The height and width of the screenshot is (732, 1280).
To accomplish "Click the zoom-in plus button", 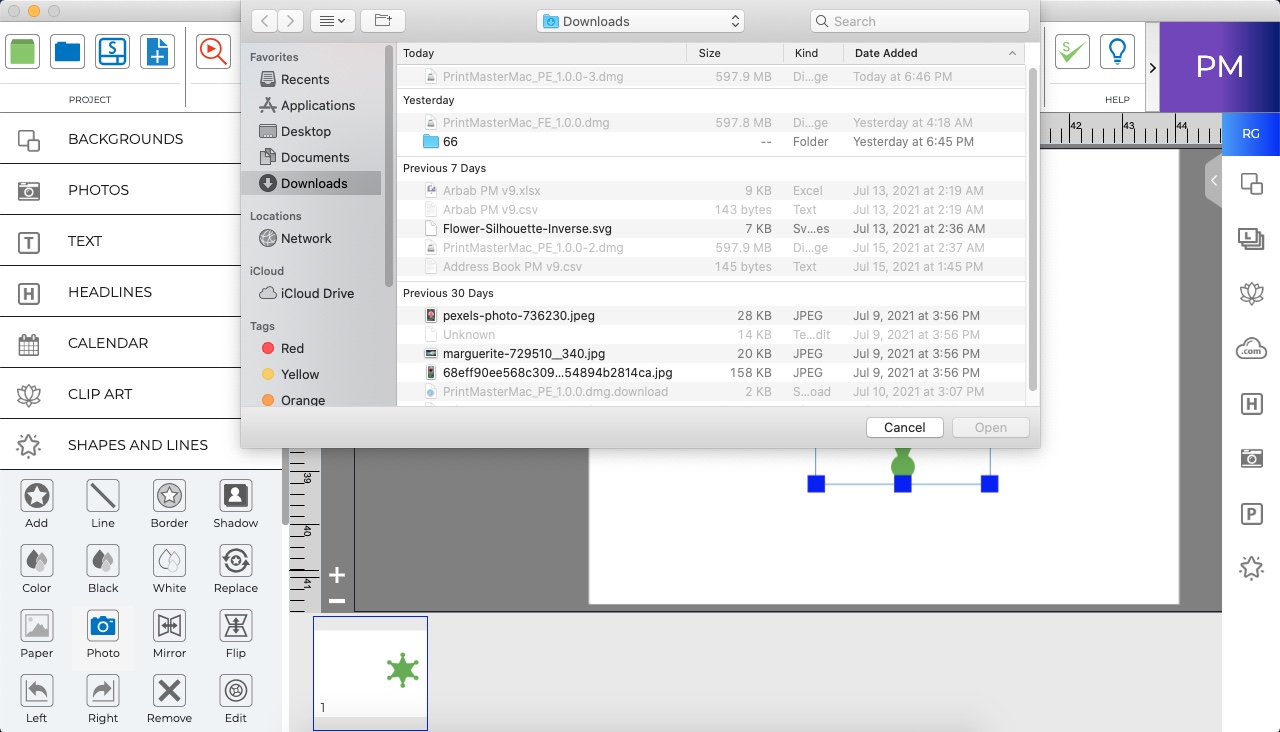I will click(336, 575).
